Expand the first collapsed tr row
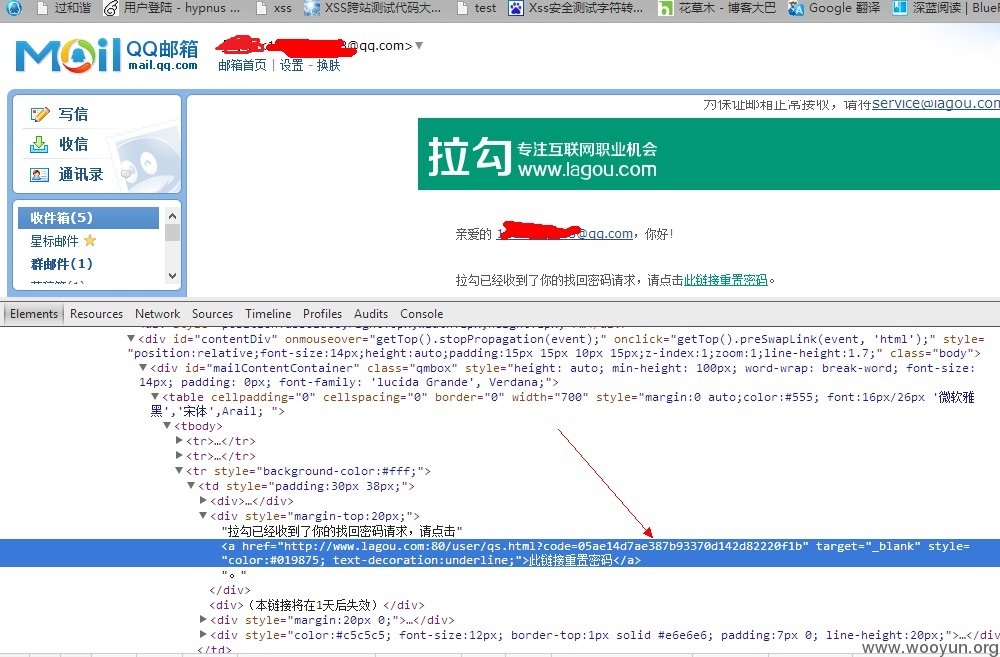Viewport: 1000px width, 657px height. [x=179, y=440]
